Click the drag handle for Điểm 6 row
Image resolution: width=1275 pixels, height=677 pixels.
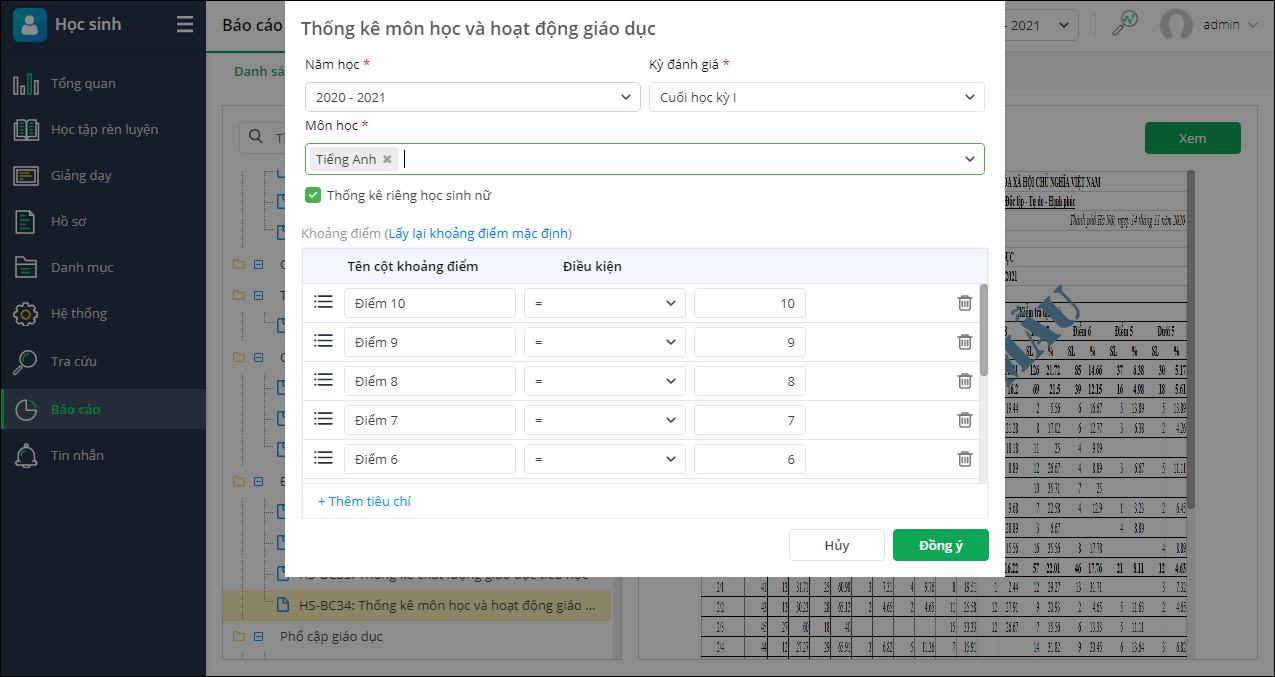point(323,458)
